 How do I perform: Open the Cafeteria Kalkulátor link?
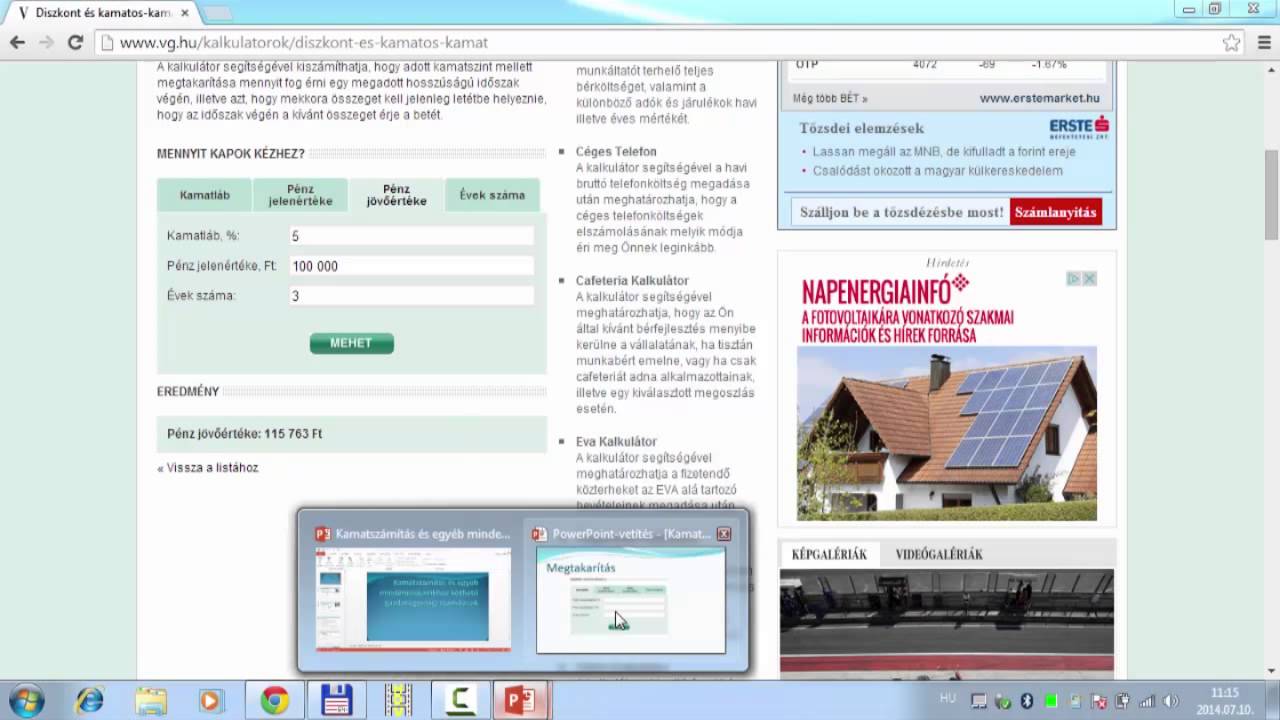tap(632, 281)
